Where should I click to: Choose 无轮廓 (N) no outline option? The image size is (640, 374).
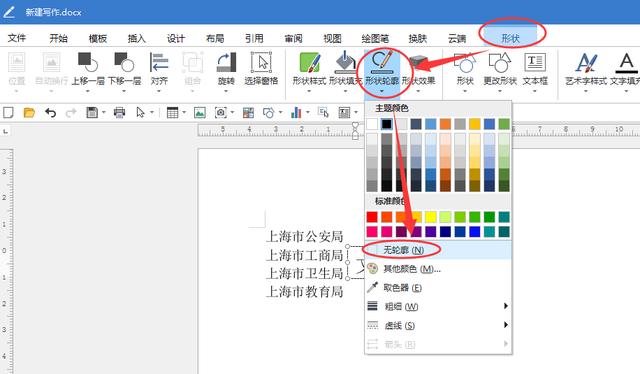438,250
